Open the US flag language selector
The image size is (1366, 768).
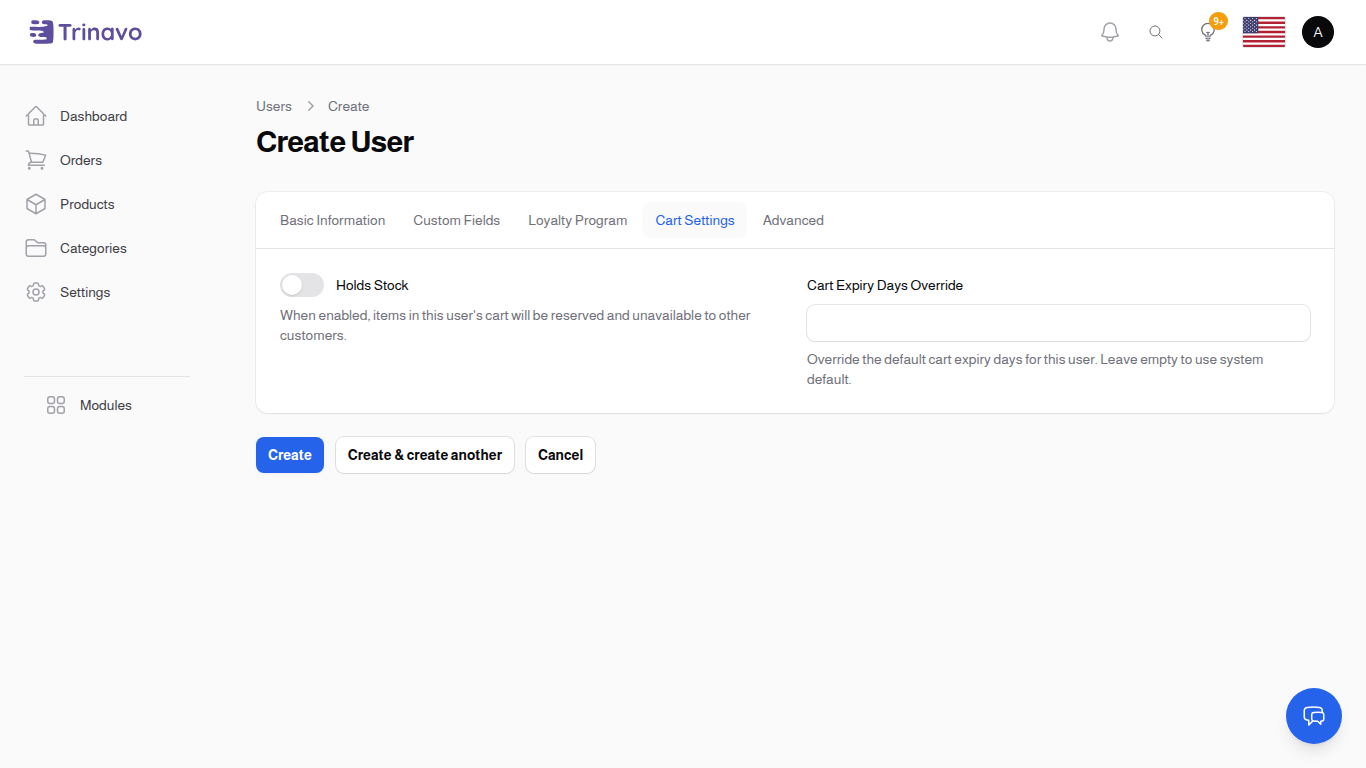tap(1263, 32)
